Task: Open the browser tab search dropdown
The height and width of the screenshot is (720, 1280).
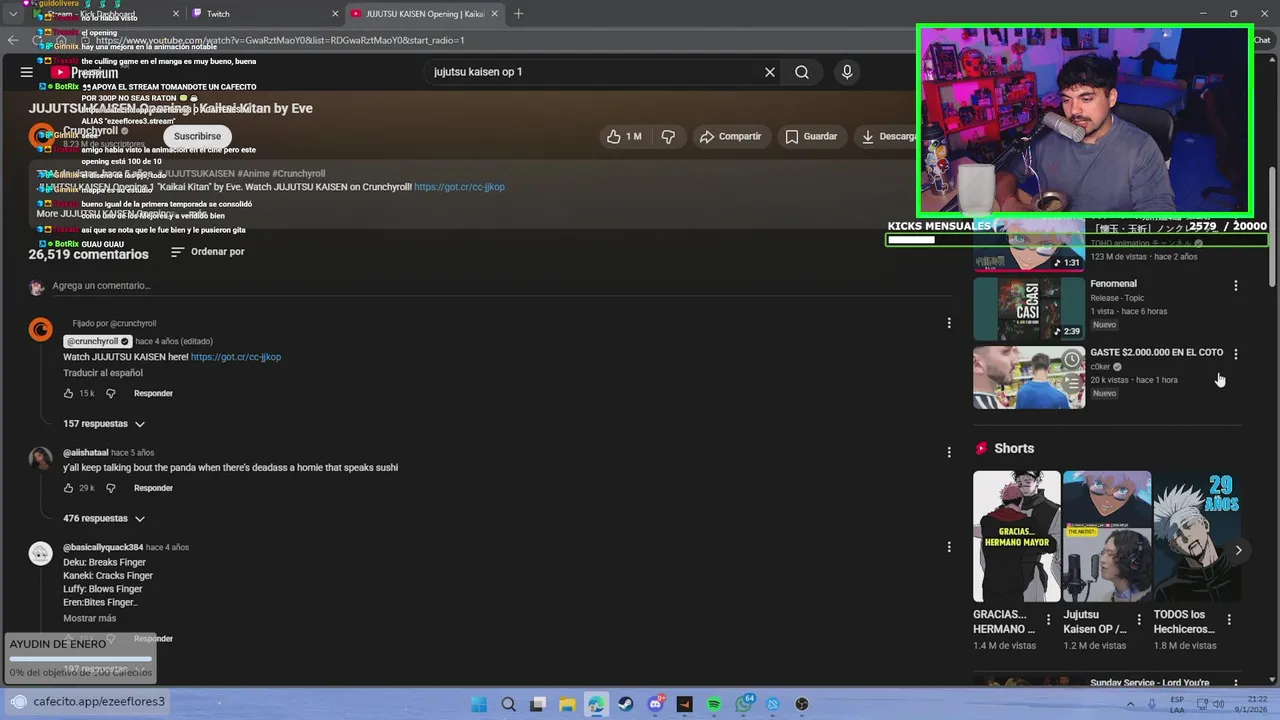Action: (x=12, y=14)
